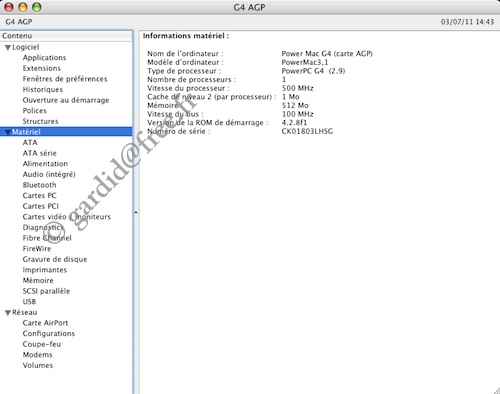
Task: Collapse the Logiciel disclosure triangle
Action: click(x=8, y=48)
